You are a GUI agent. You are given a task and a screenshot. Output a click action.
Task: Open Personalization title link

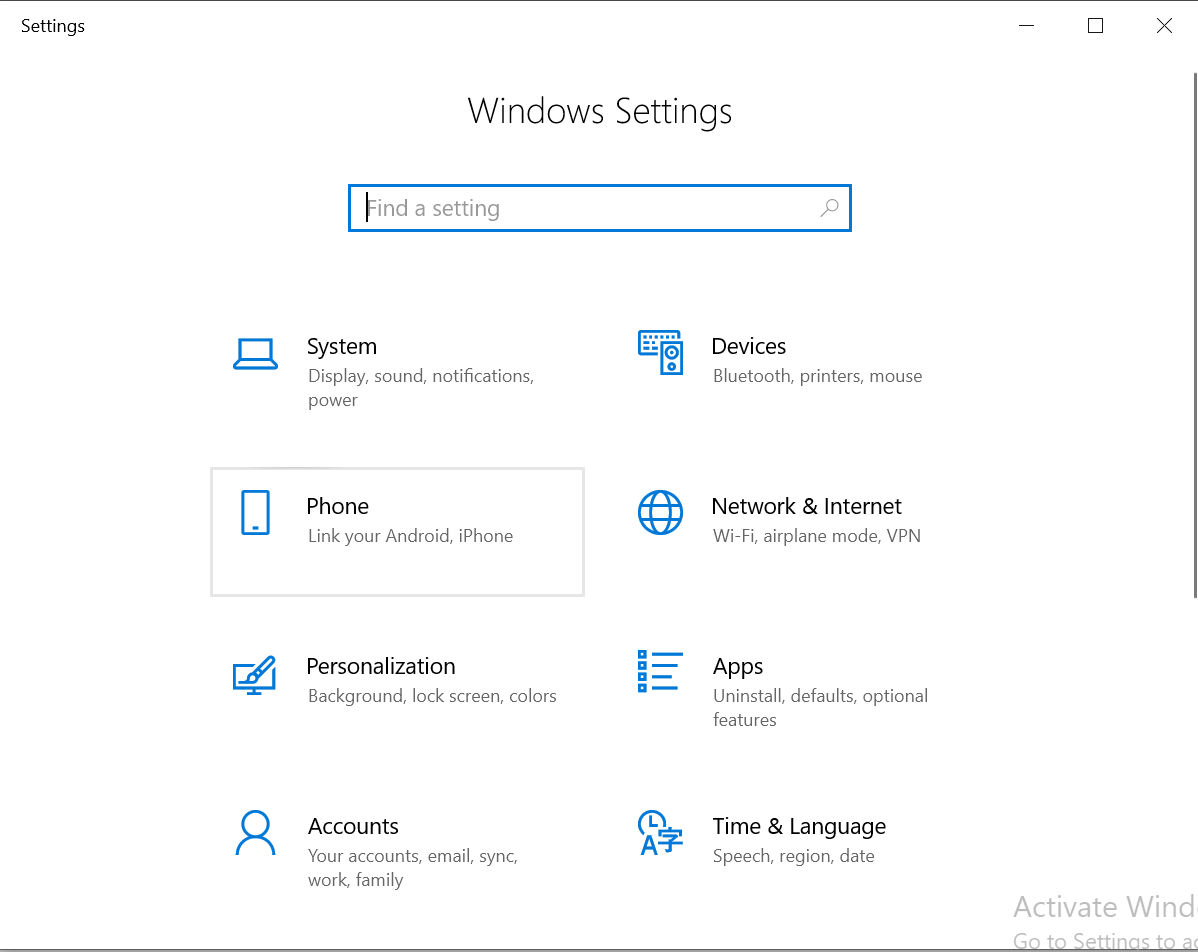tap(380, 666)
